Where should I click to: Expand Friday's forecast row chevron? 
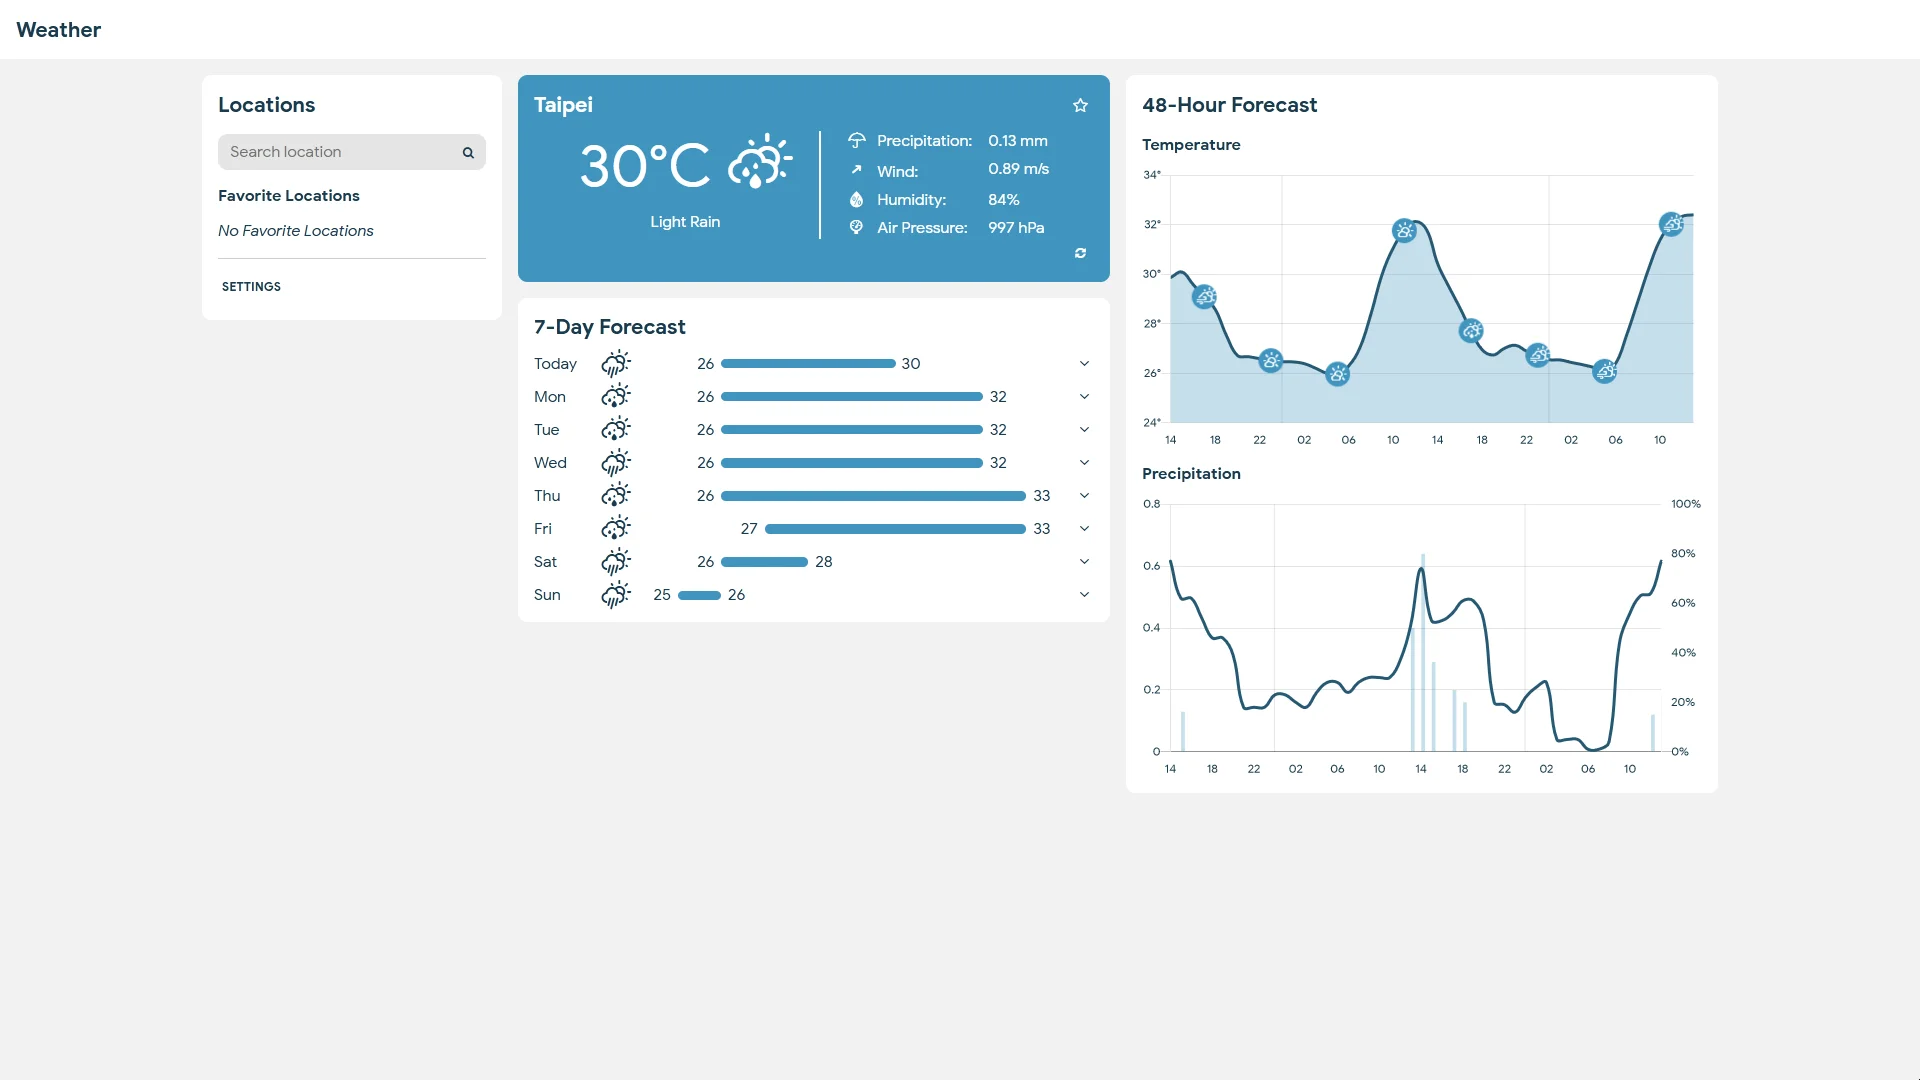[1084, 528]
